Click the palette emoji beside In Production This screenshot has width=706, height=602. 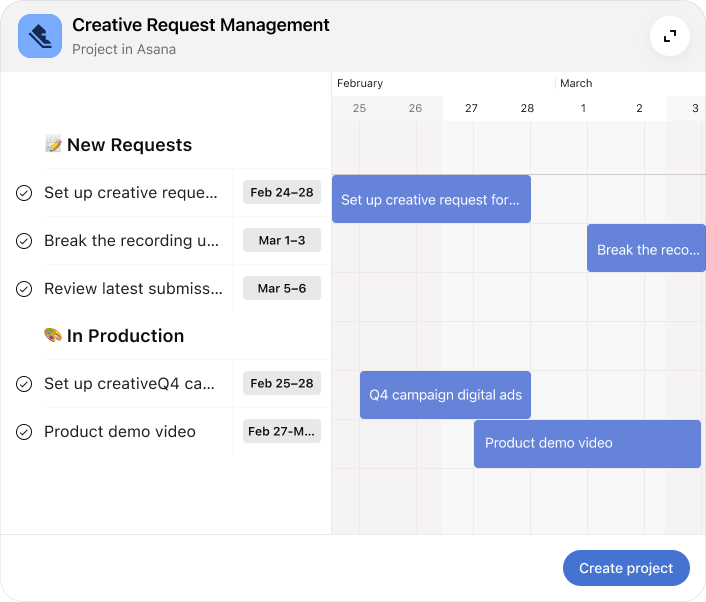(x=54, y=336)
